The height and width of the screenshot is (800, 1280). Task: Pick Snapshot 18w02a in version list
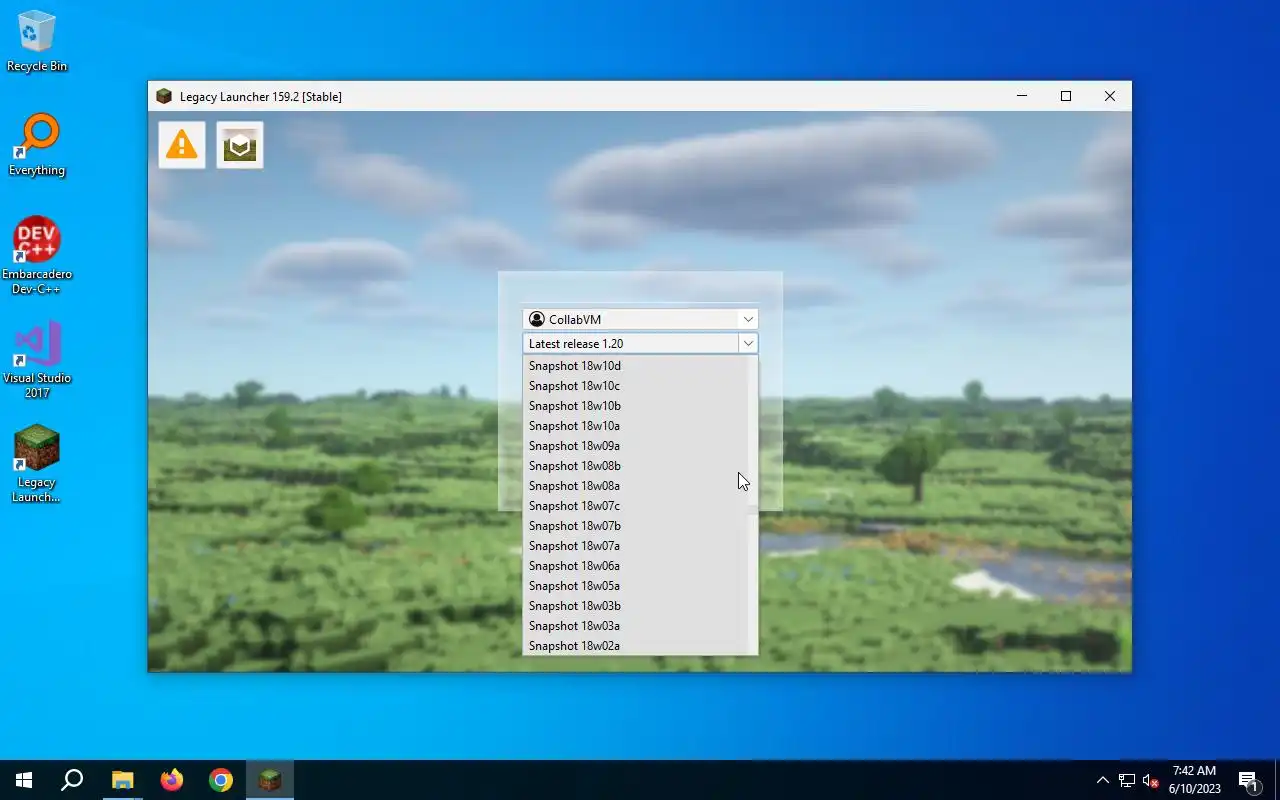point(635,646)
